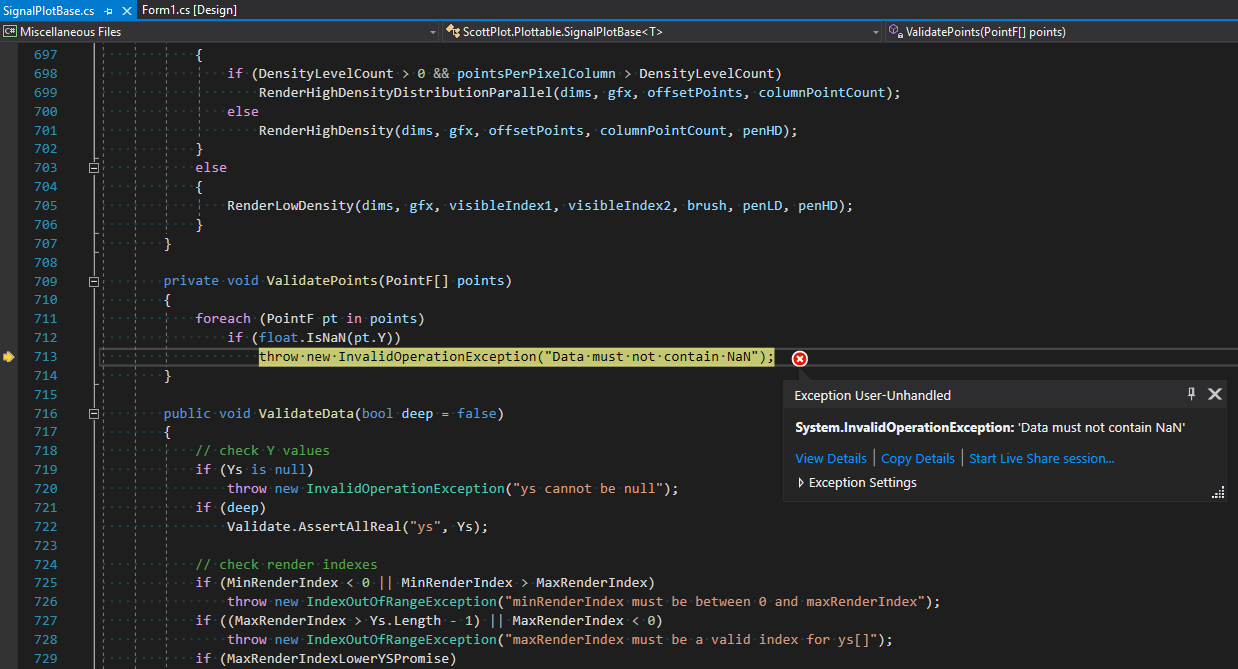Viewport: 1238px width, 669px height.
Task: Click the "if (Ys is null)" line
Action: [254, 470]
